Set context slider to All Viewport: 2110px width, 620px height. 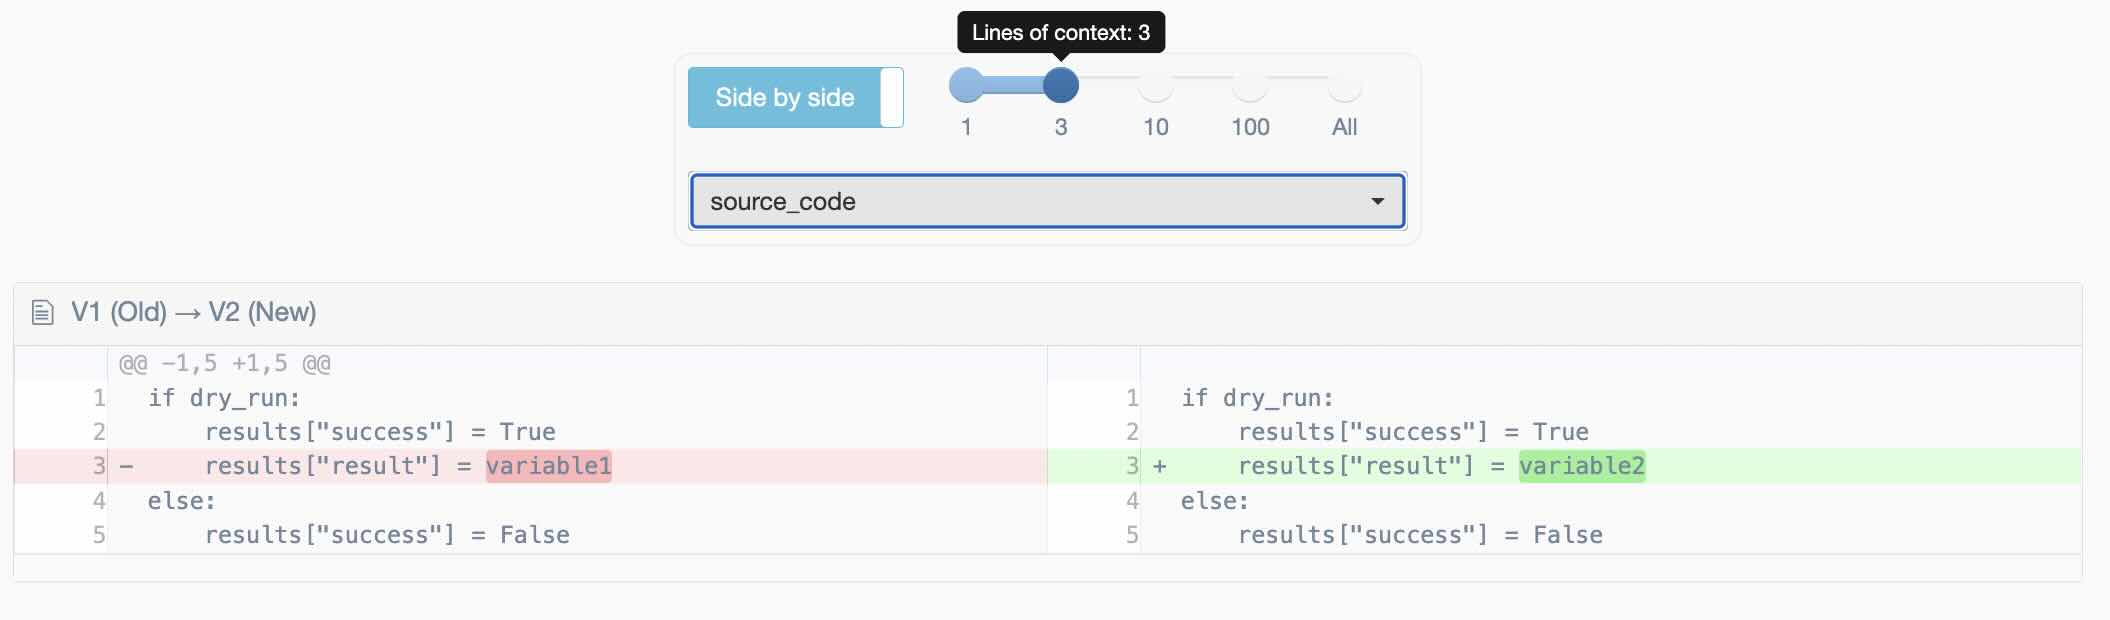click(1345, 85)
